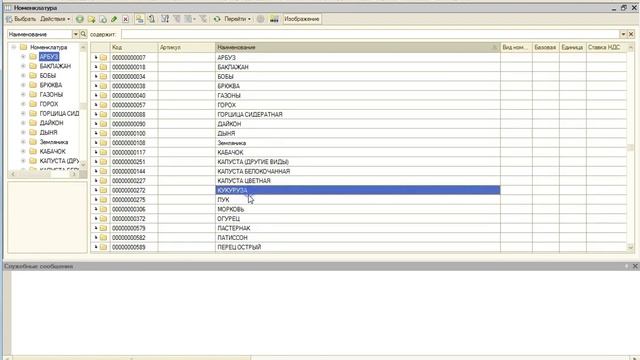The width and height of the screenshot is (640, 360).
Task: Expand the АРБУЗ tree node
Action: coord(23,57)
